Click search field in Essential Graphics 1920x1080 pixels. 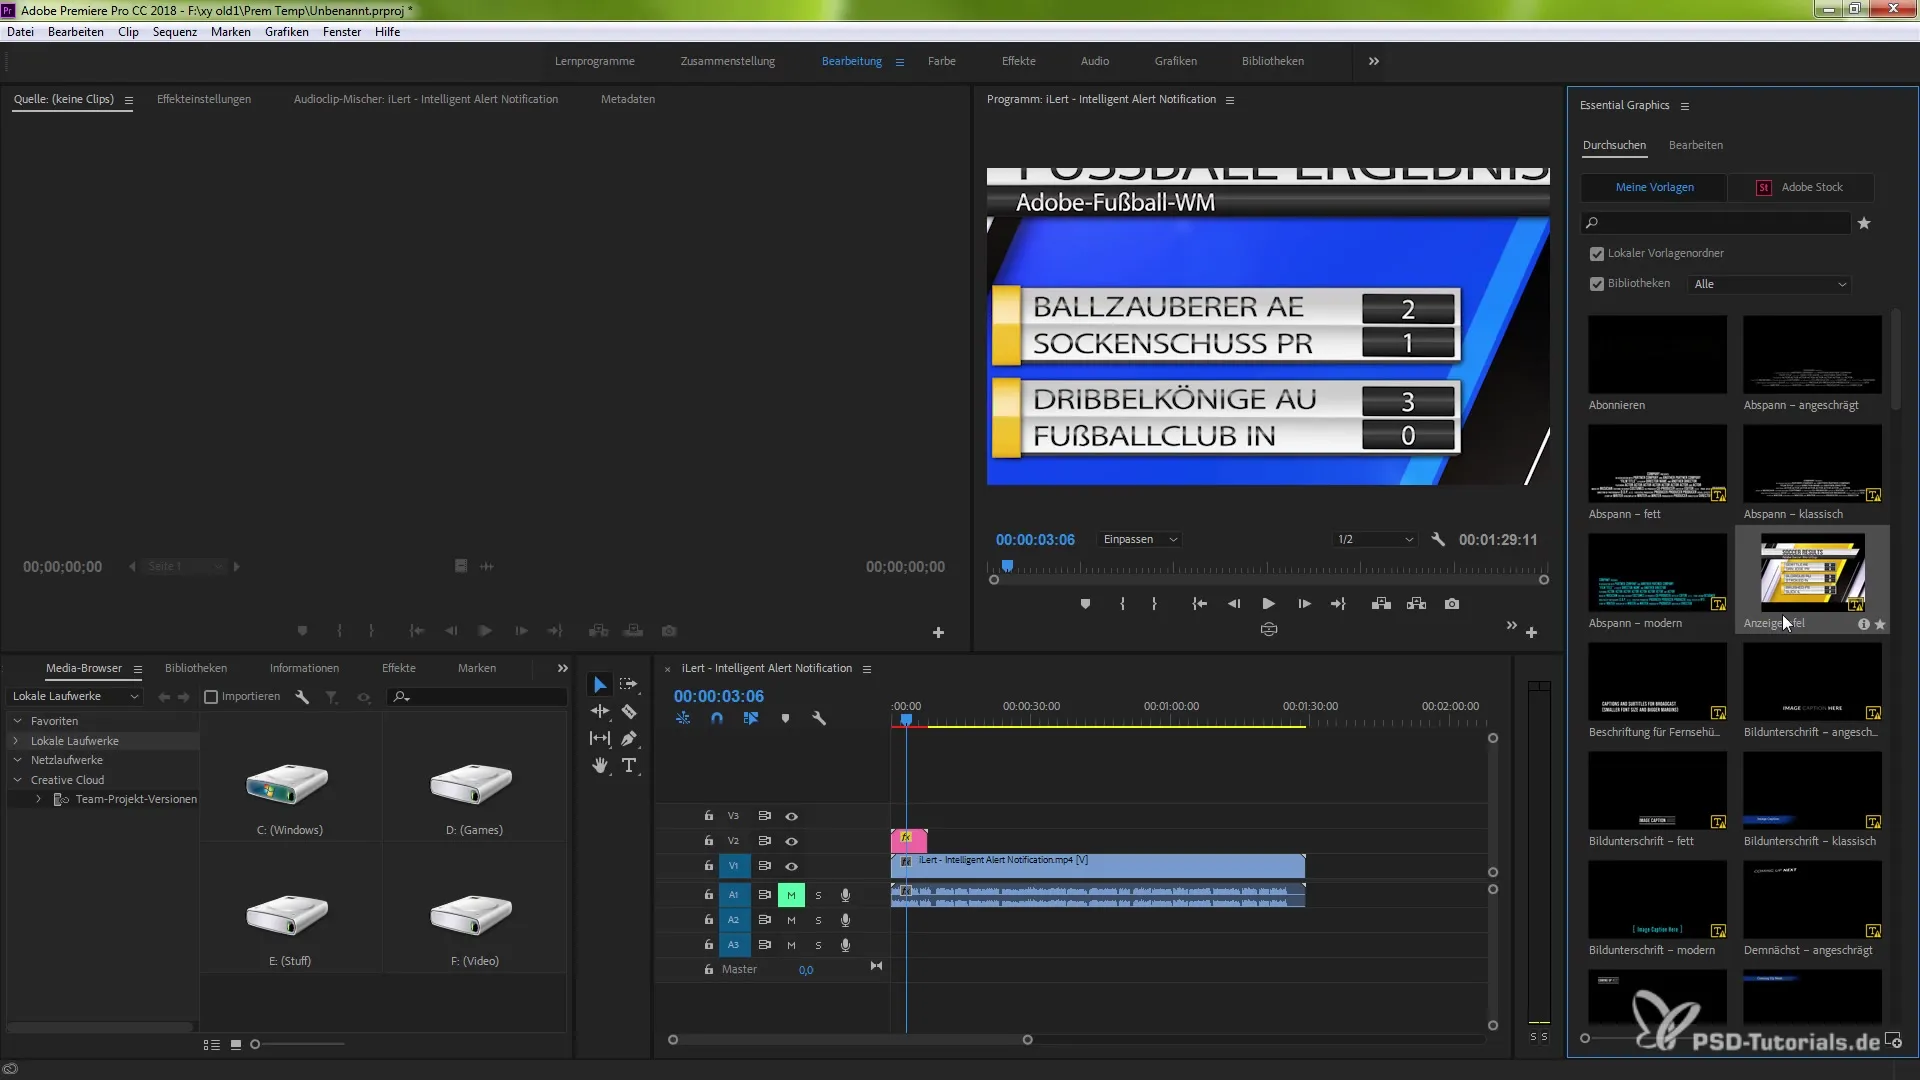click(x=1716, y=223)
